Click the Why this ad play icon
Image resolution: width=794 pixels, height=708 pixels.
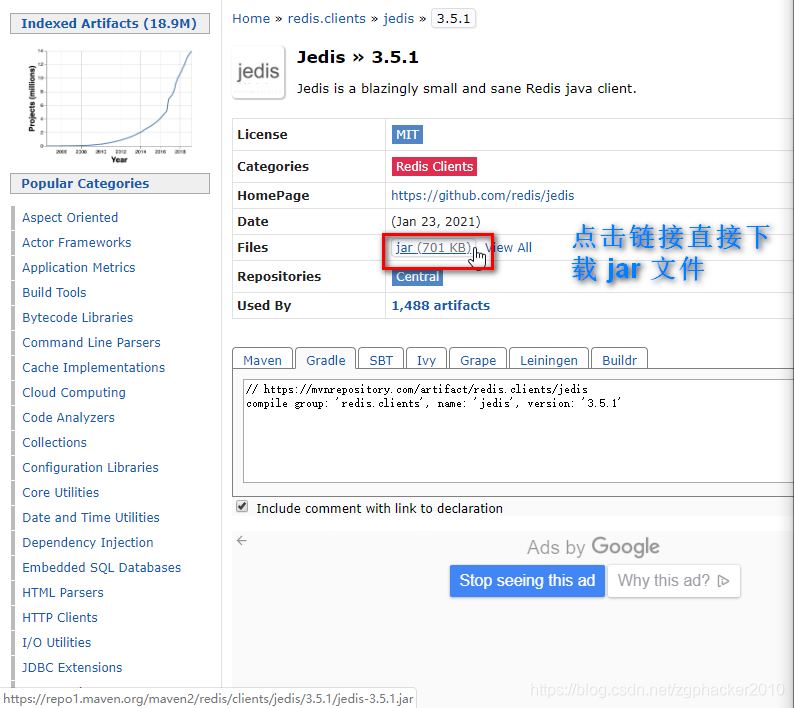[x=724, y=580]
